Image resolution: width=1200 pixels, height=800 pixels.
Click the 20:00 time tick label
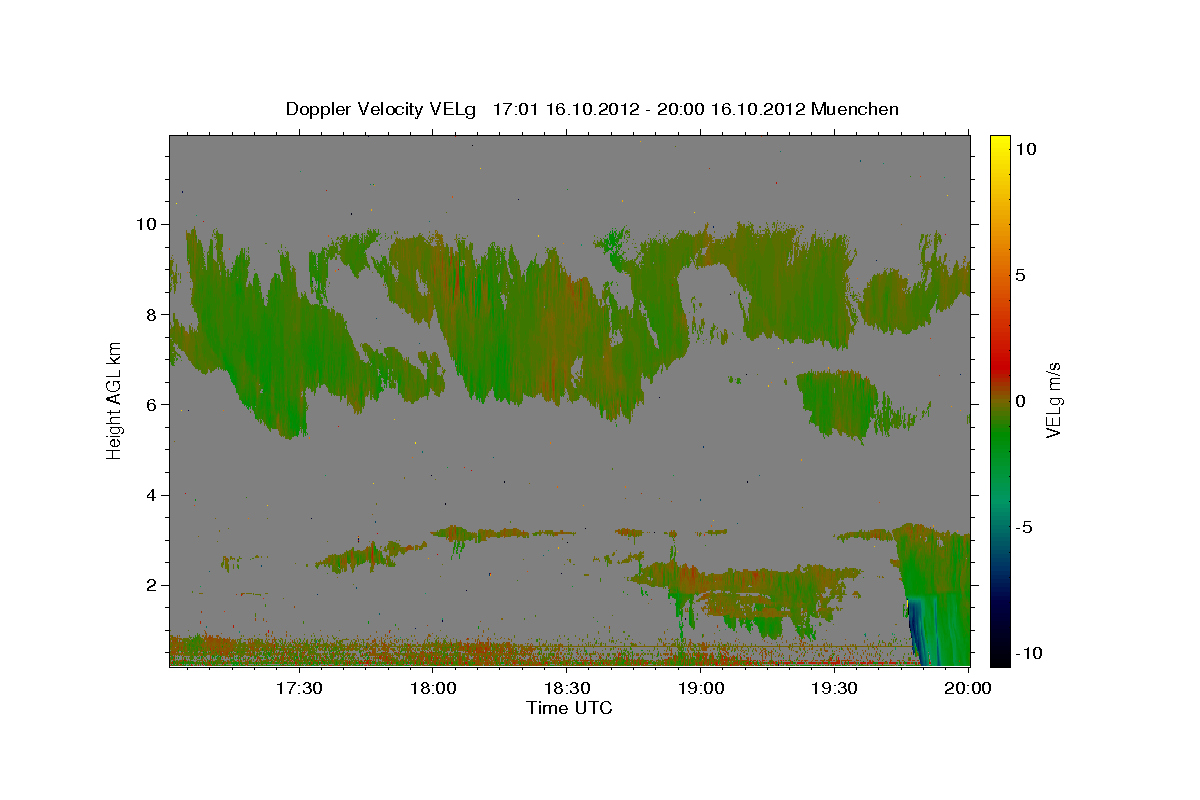tap(969, 688)
